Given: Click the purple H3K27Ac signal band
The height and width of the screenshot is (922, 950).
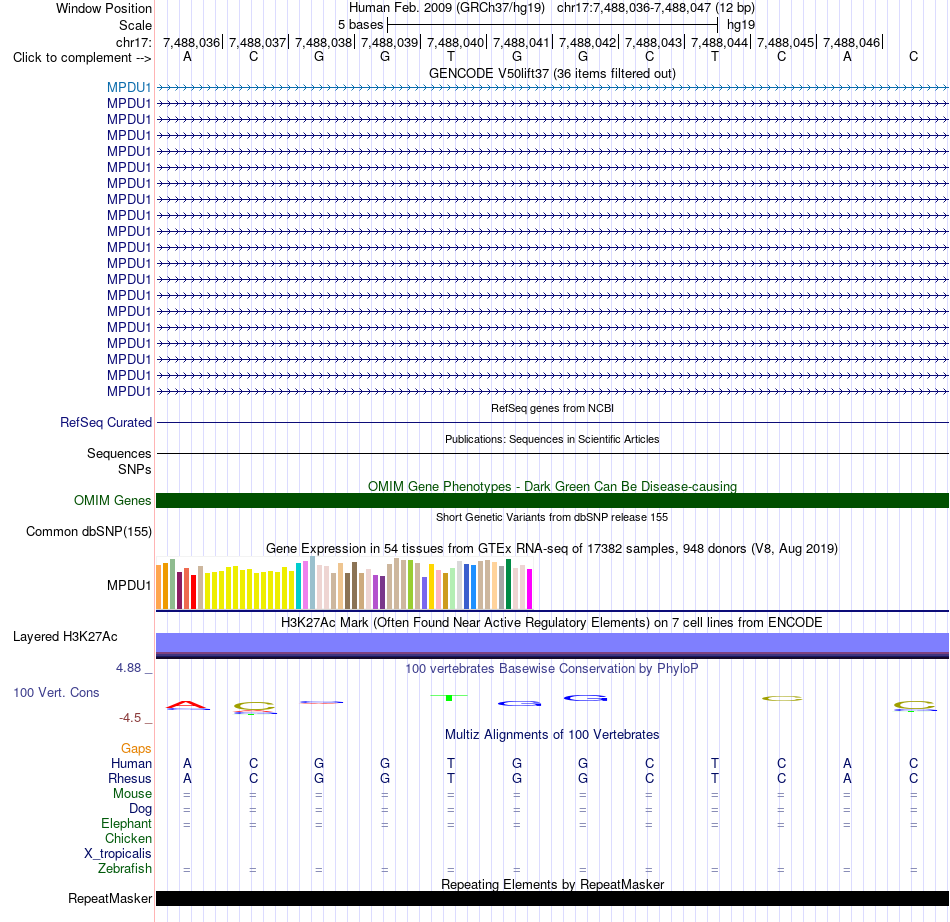Looking at the screenshot, I should point(552,645).
